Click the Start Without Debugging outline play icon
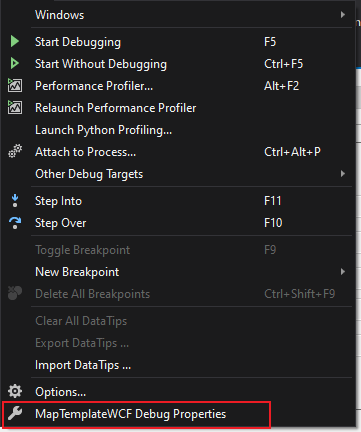361x432 pixels. tap(15, 63)
